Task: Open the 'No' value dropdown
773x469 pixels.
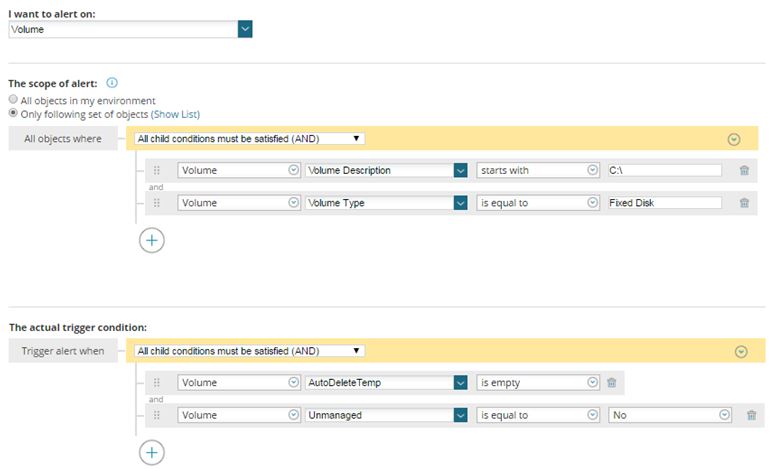Action: click(670, 415)
